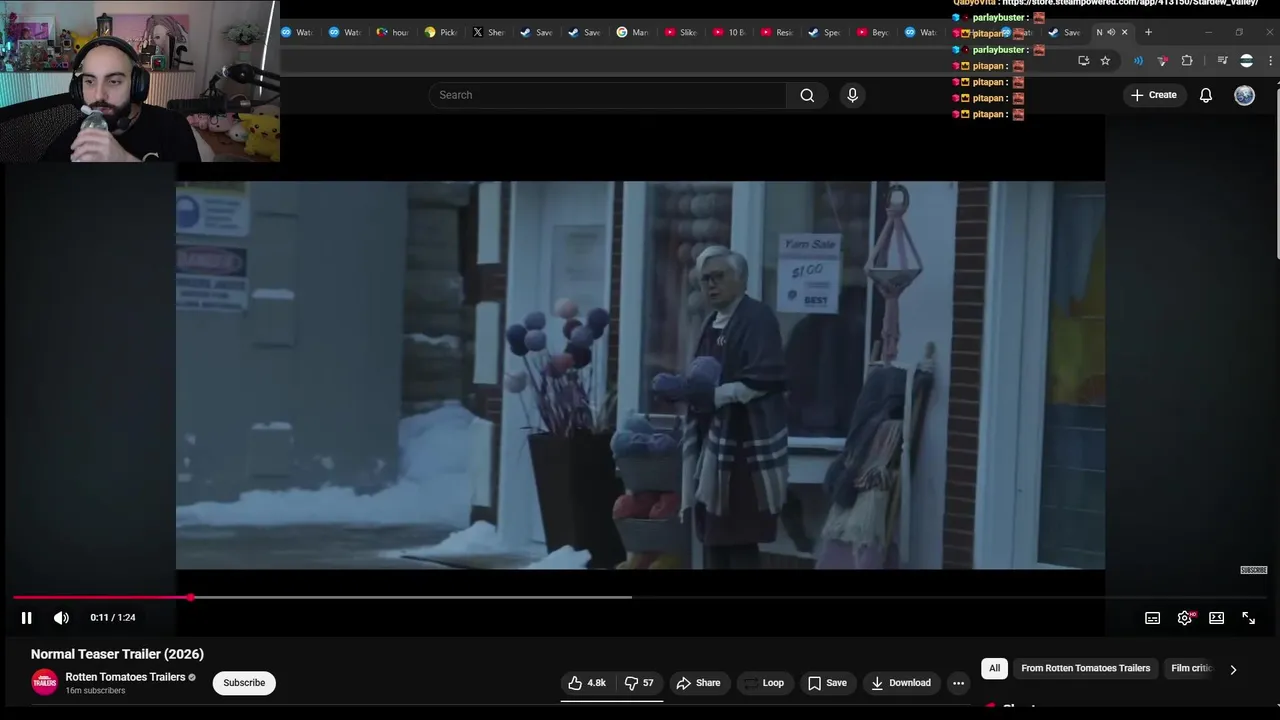Focus the YouTube search field
The image size is (1280, 720).
[x=607, y=95]
